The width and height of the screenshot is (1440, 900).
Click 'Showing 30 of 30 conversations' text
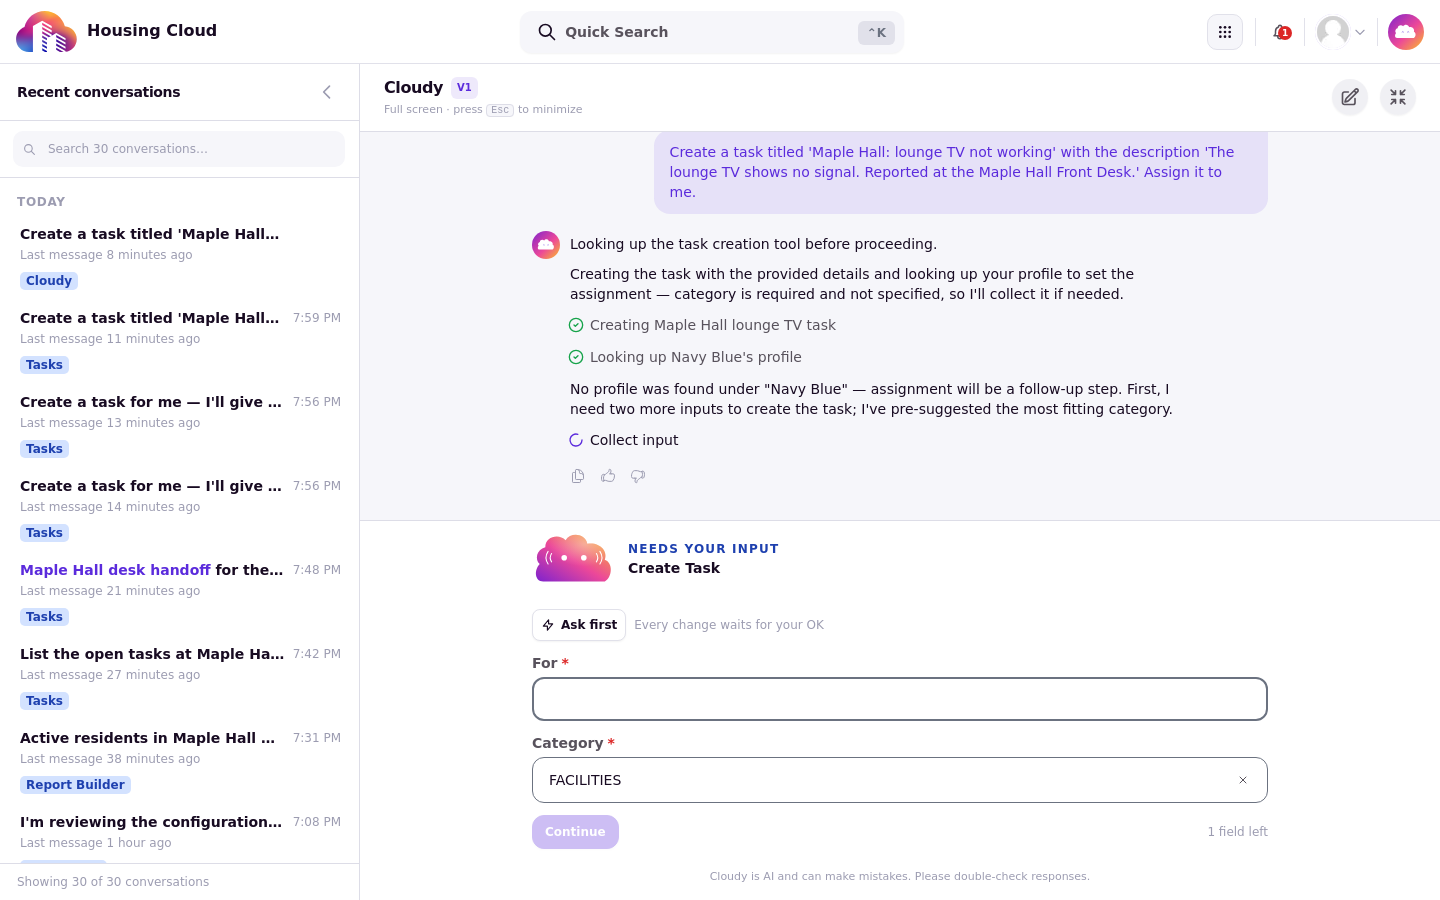[x=113, y=882]
